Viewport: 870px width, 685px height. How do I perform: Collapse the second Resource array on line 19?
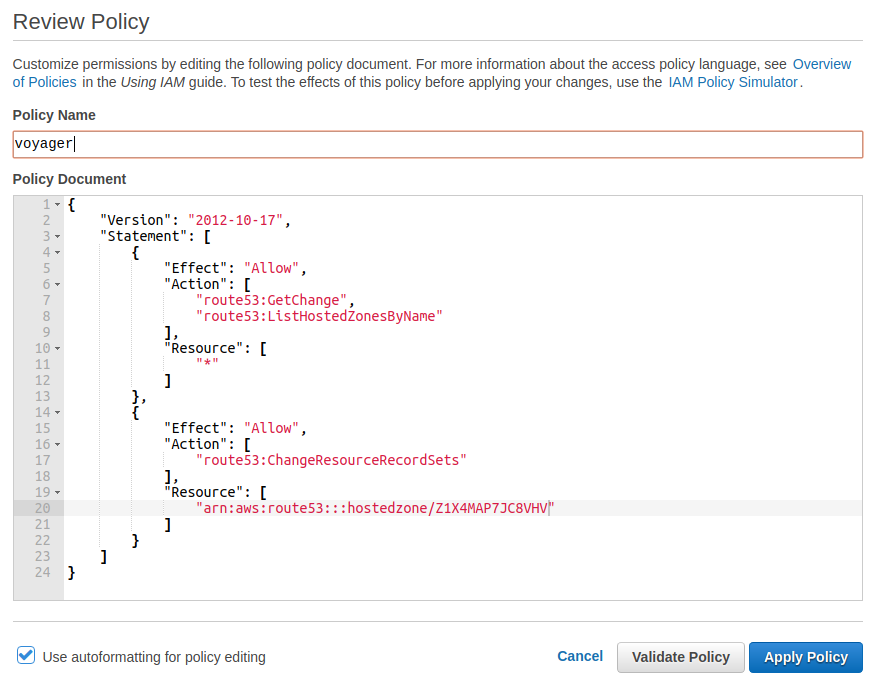coord(57,492)
